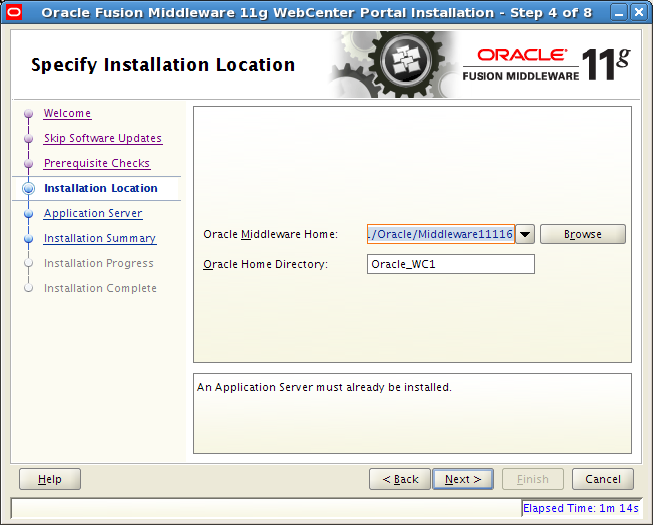Click the gear graphic in header

[x=396, y=64]
